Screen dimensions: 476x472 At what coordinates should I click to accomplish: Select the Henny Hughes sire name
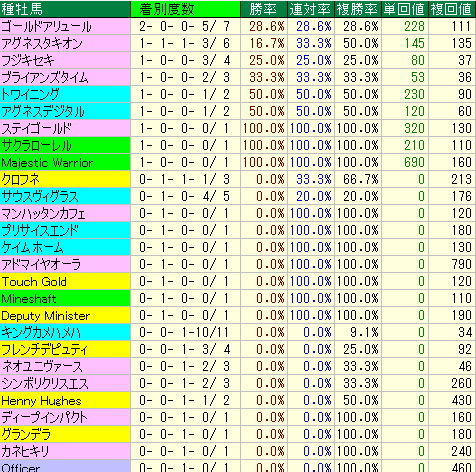[x=41, y=401]
